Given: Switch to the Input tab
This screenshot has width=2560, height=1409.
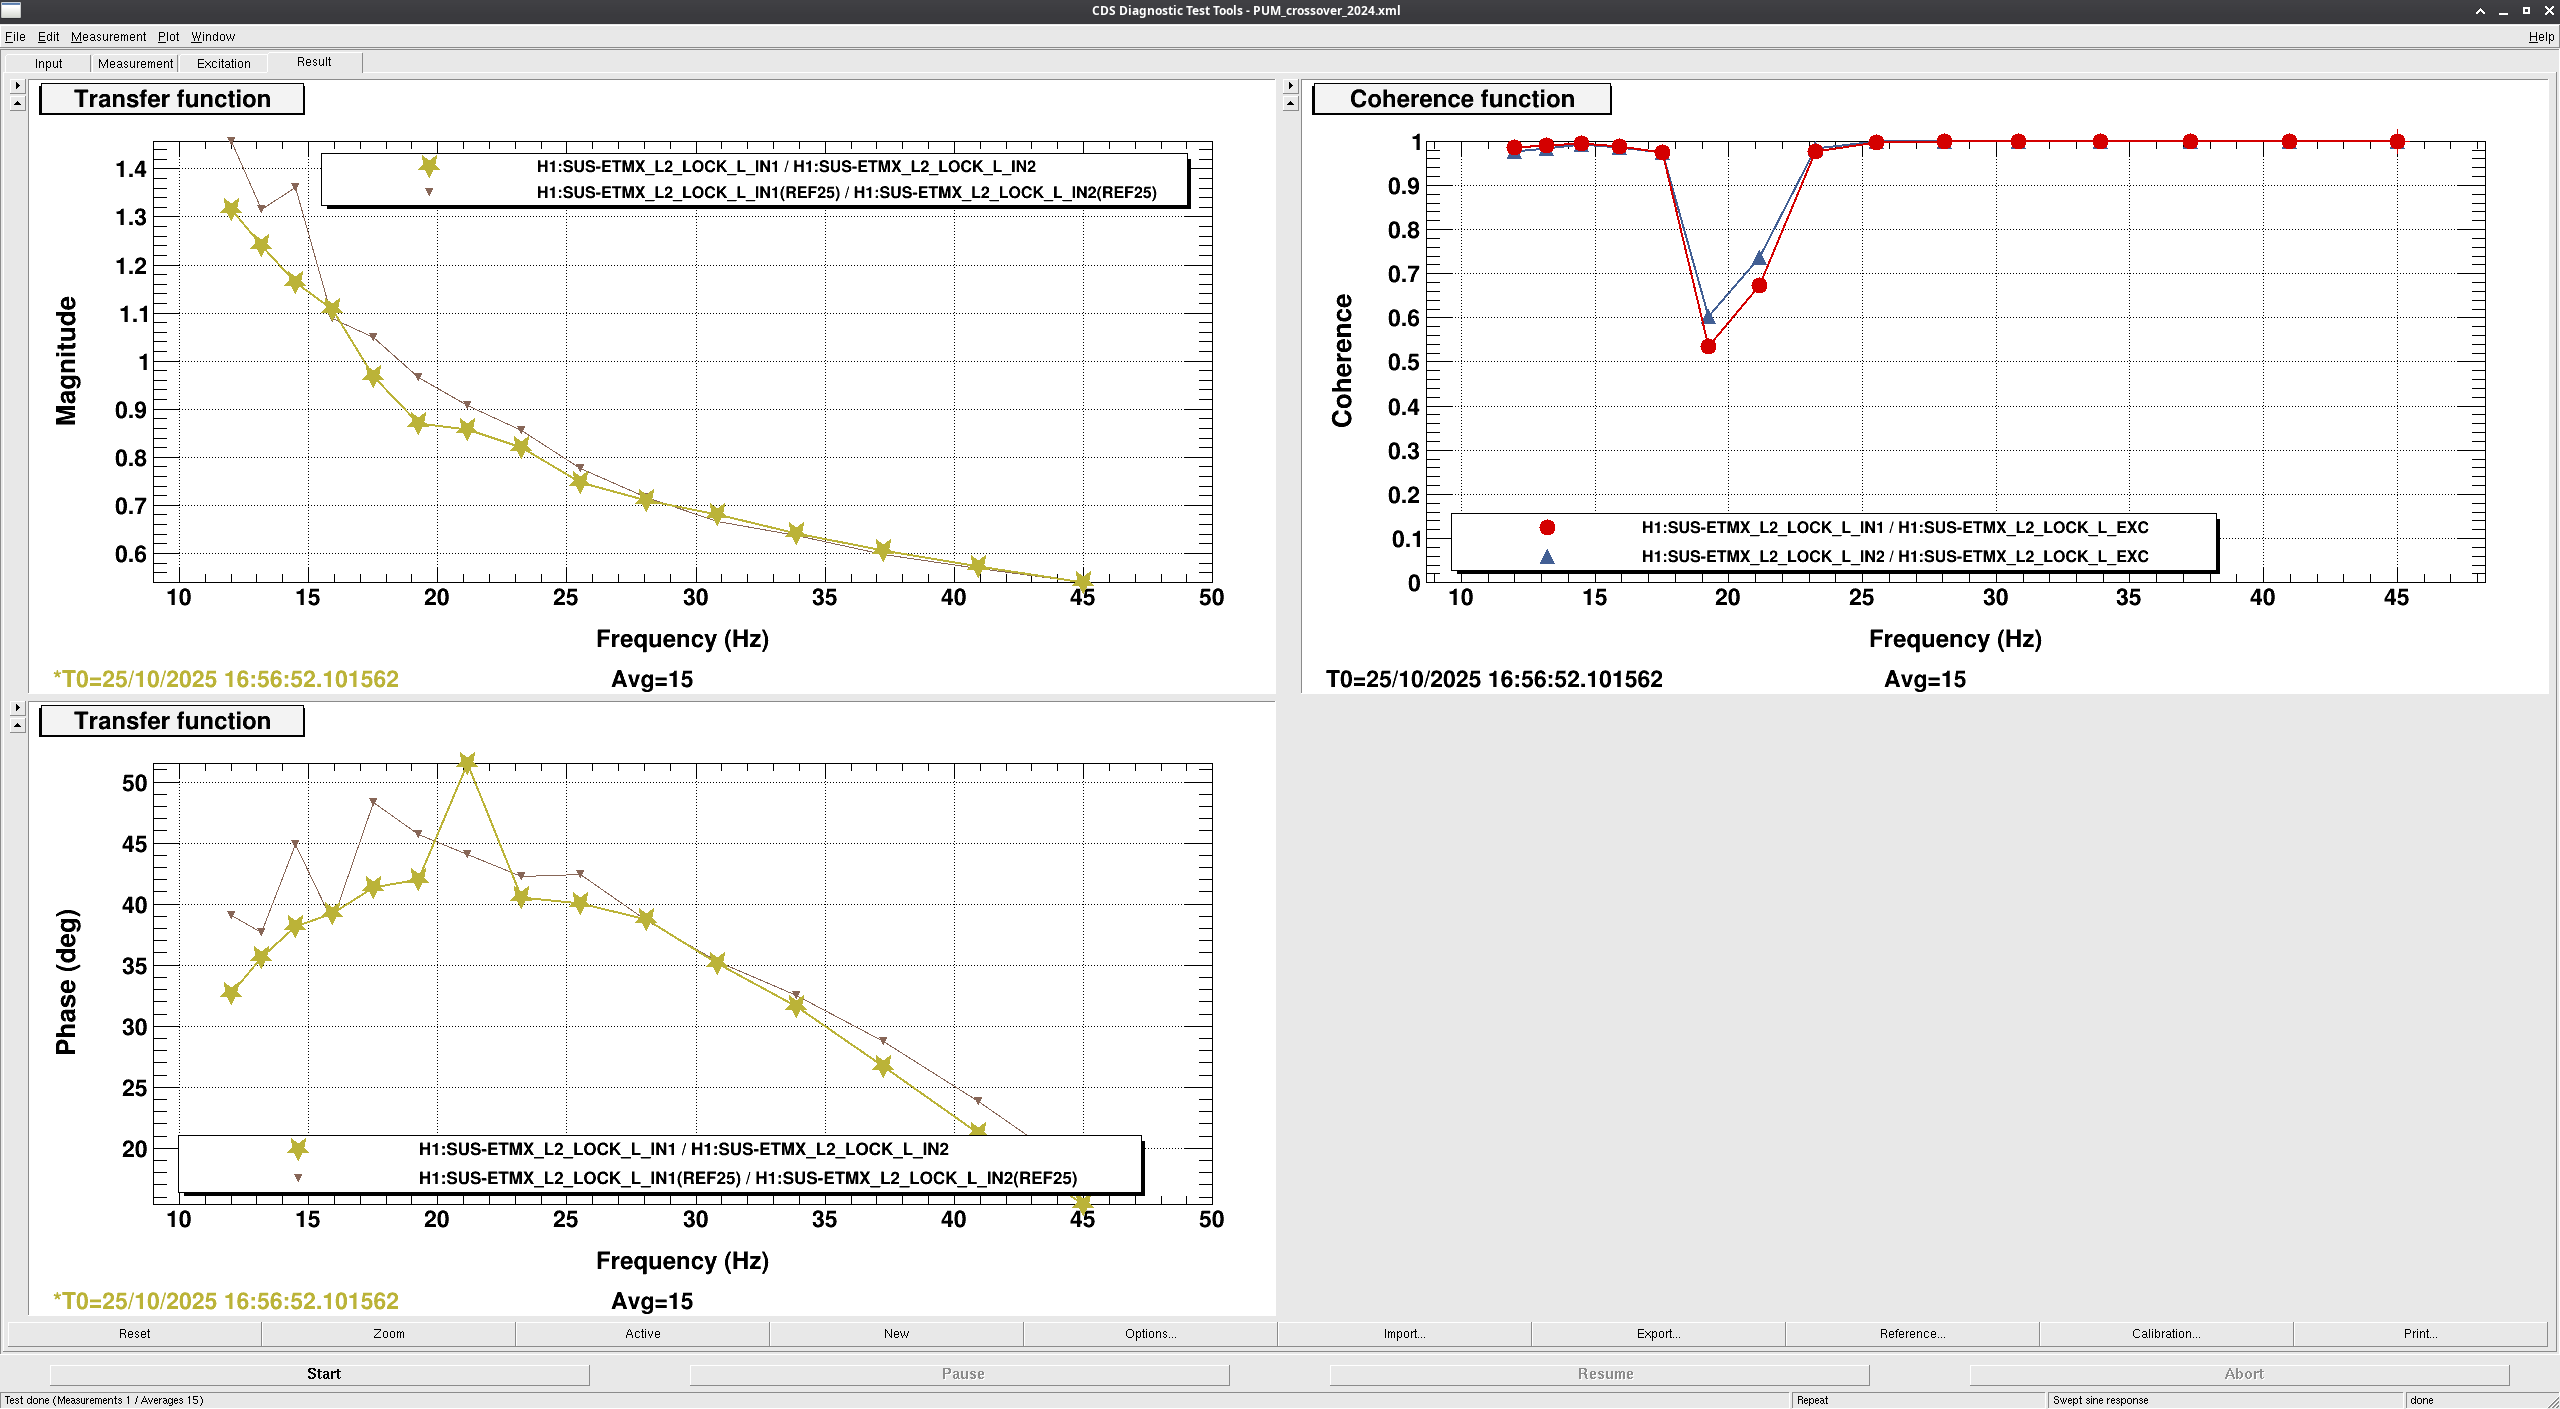Looking at the screenshot, I should tap(48, 63).
